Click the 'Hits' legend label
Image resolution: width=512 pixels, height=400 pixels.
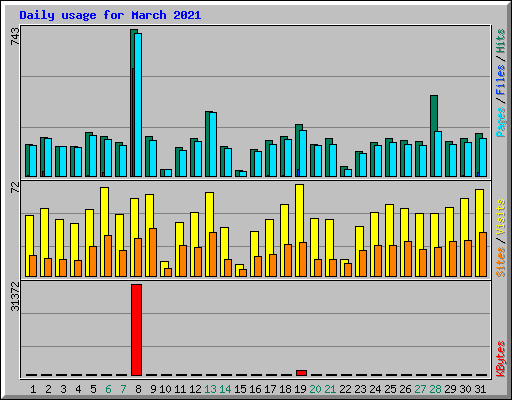point(501,41)
